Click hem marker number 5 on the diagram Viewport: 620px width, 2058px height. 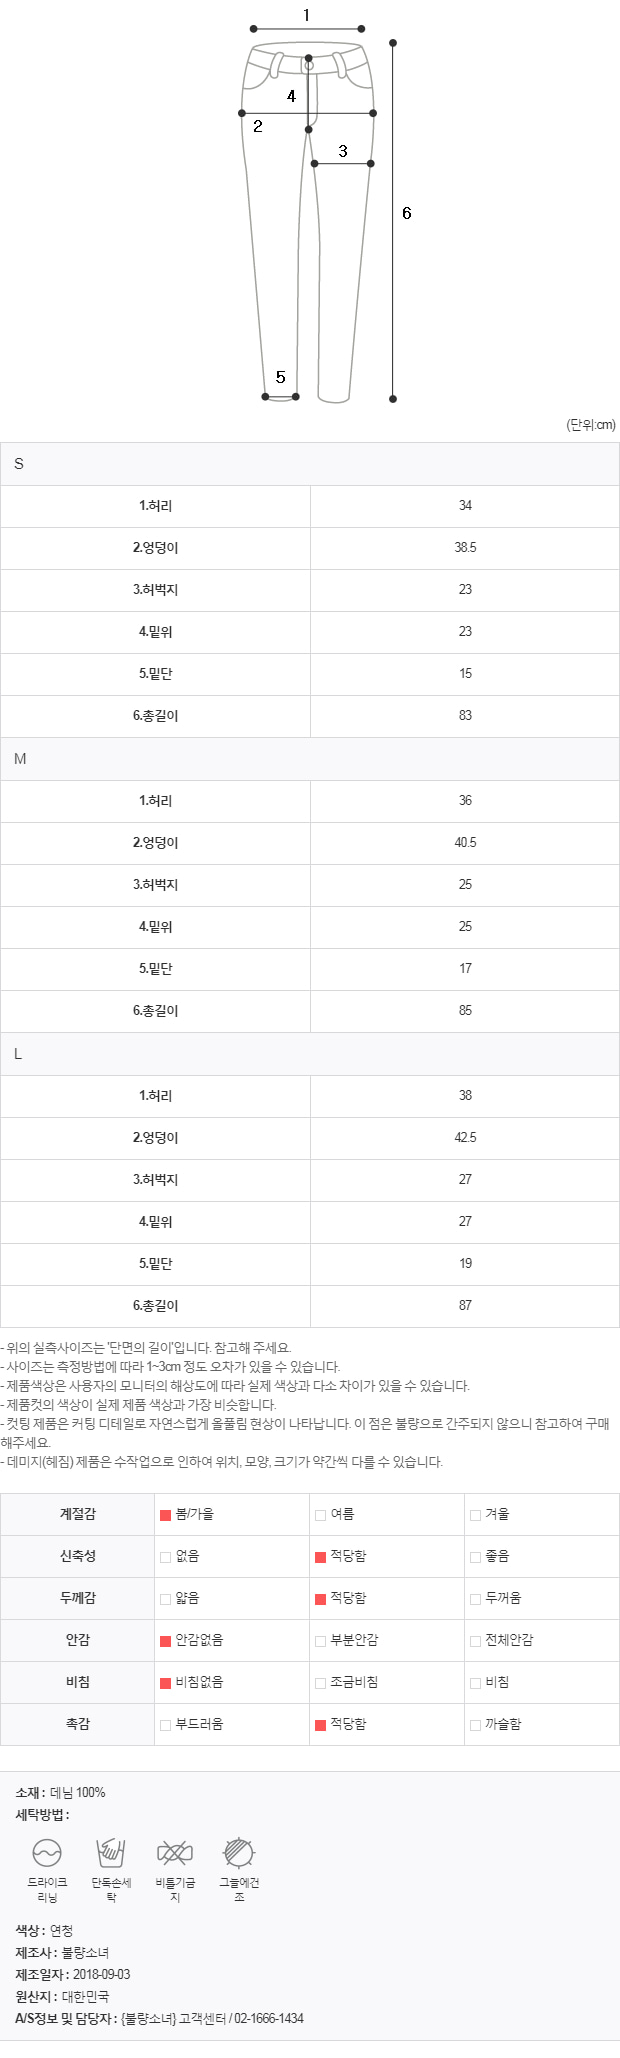click(x=281, y=377)
